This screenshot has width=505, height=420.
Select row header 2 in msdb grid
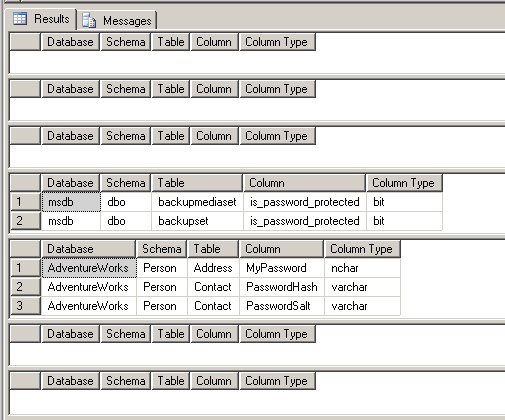click(x=26, y=221)
